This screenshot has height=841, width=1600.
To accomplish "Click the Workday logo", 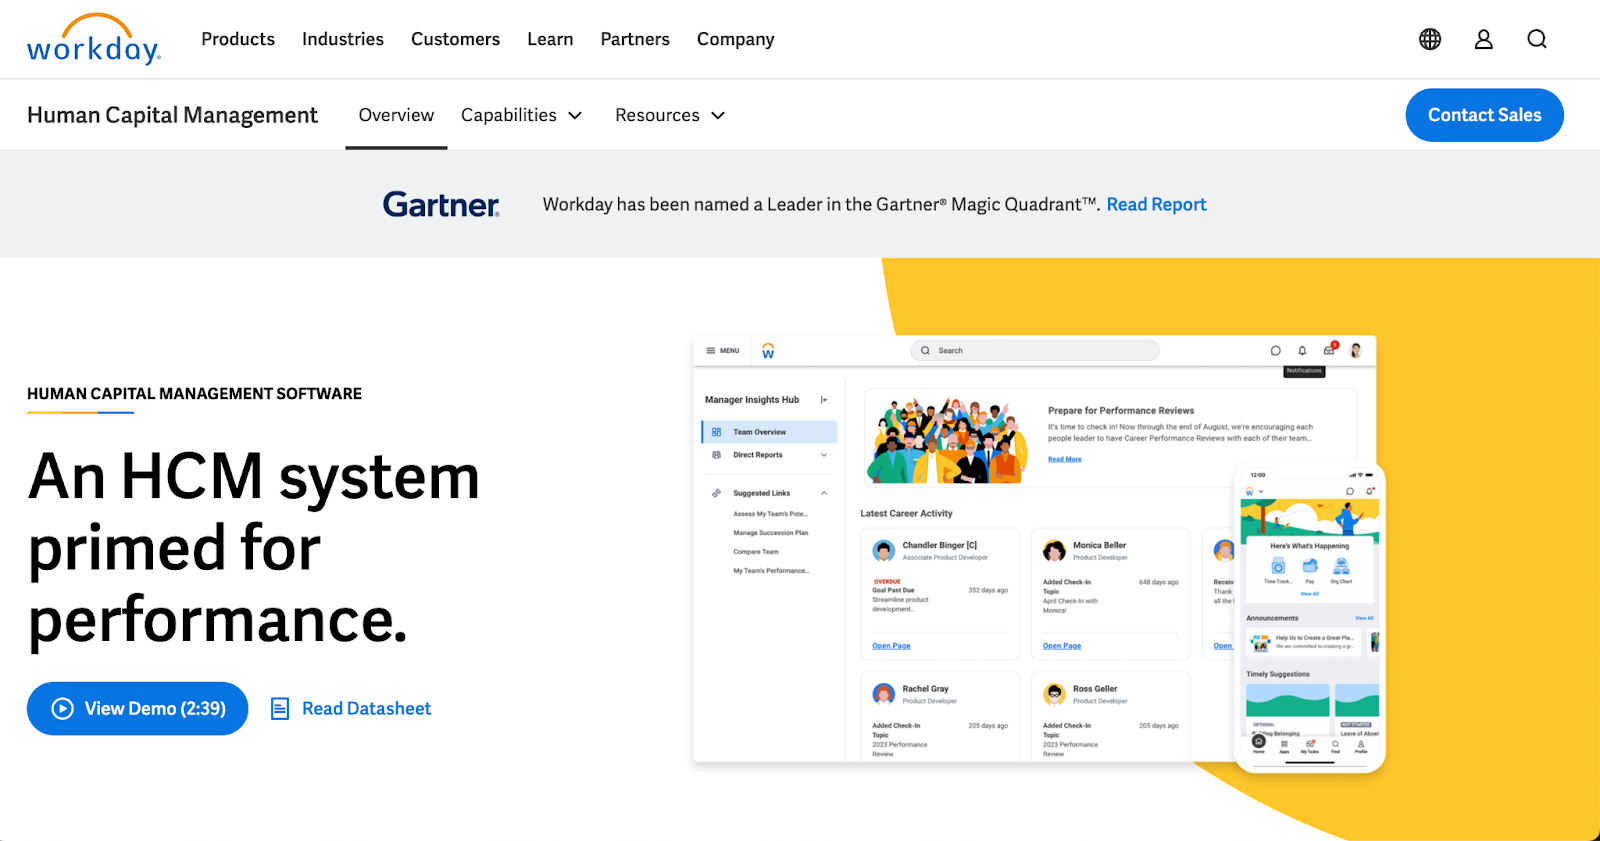I will click(x=94, y=39).
